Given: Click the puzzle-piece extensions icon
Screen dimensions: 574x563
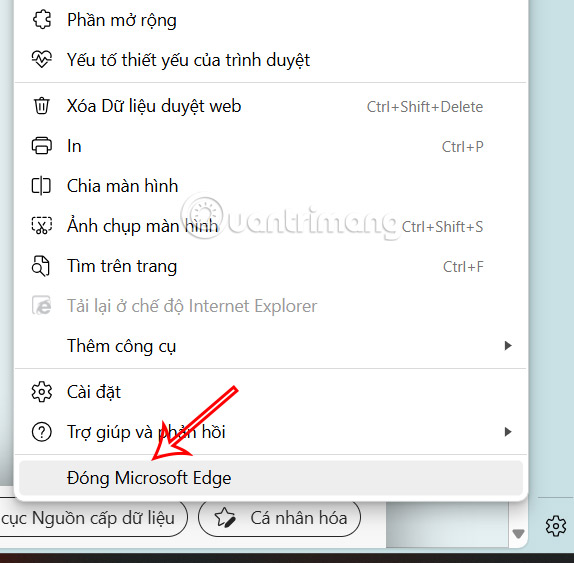Looking at the screenshot, I should click(42, 19).
